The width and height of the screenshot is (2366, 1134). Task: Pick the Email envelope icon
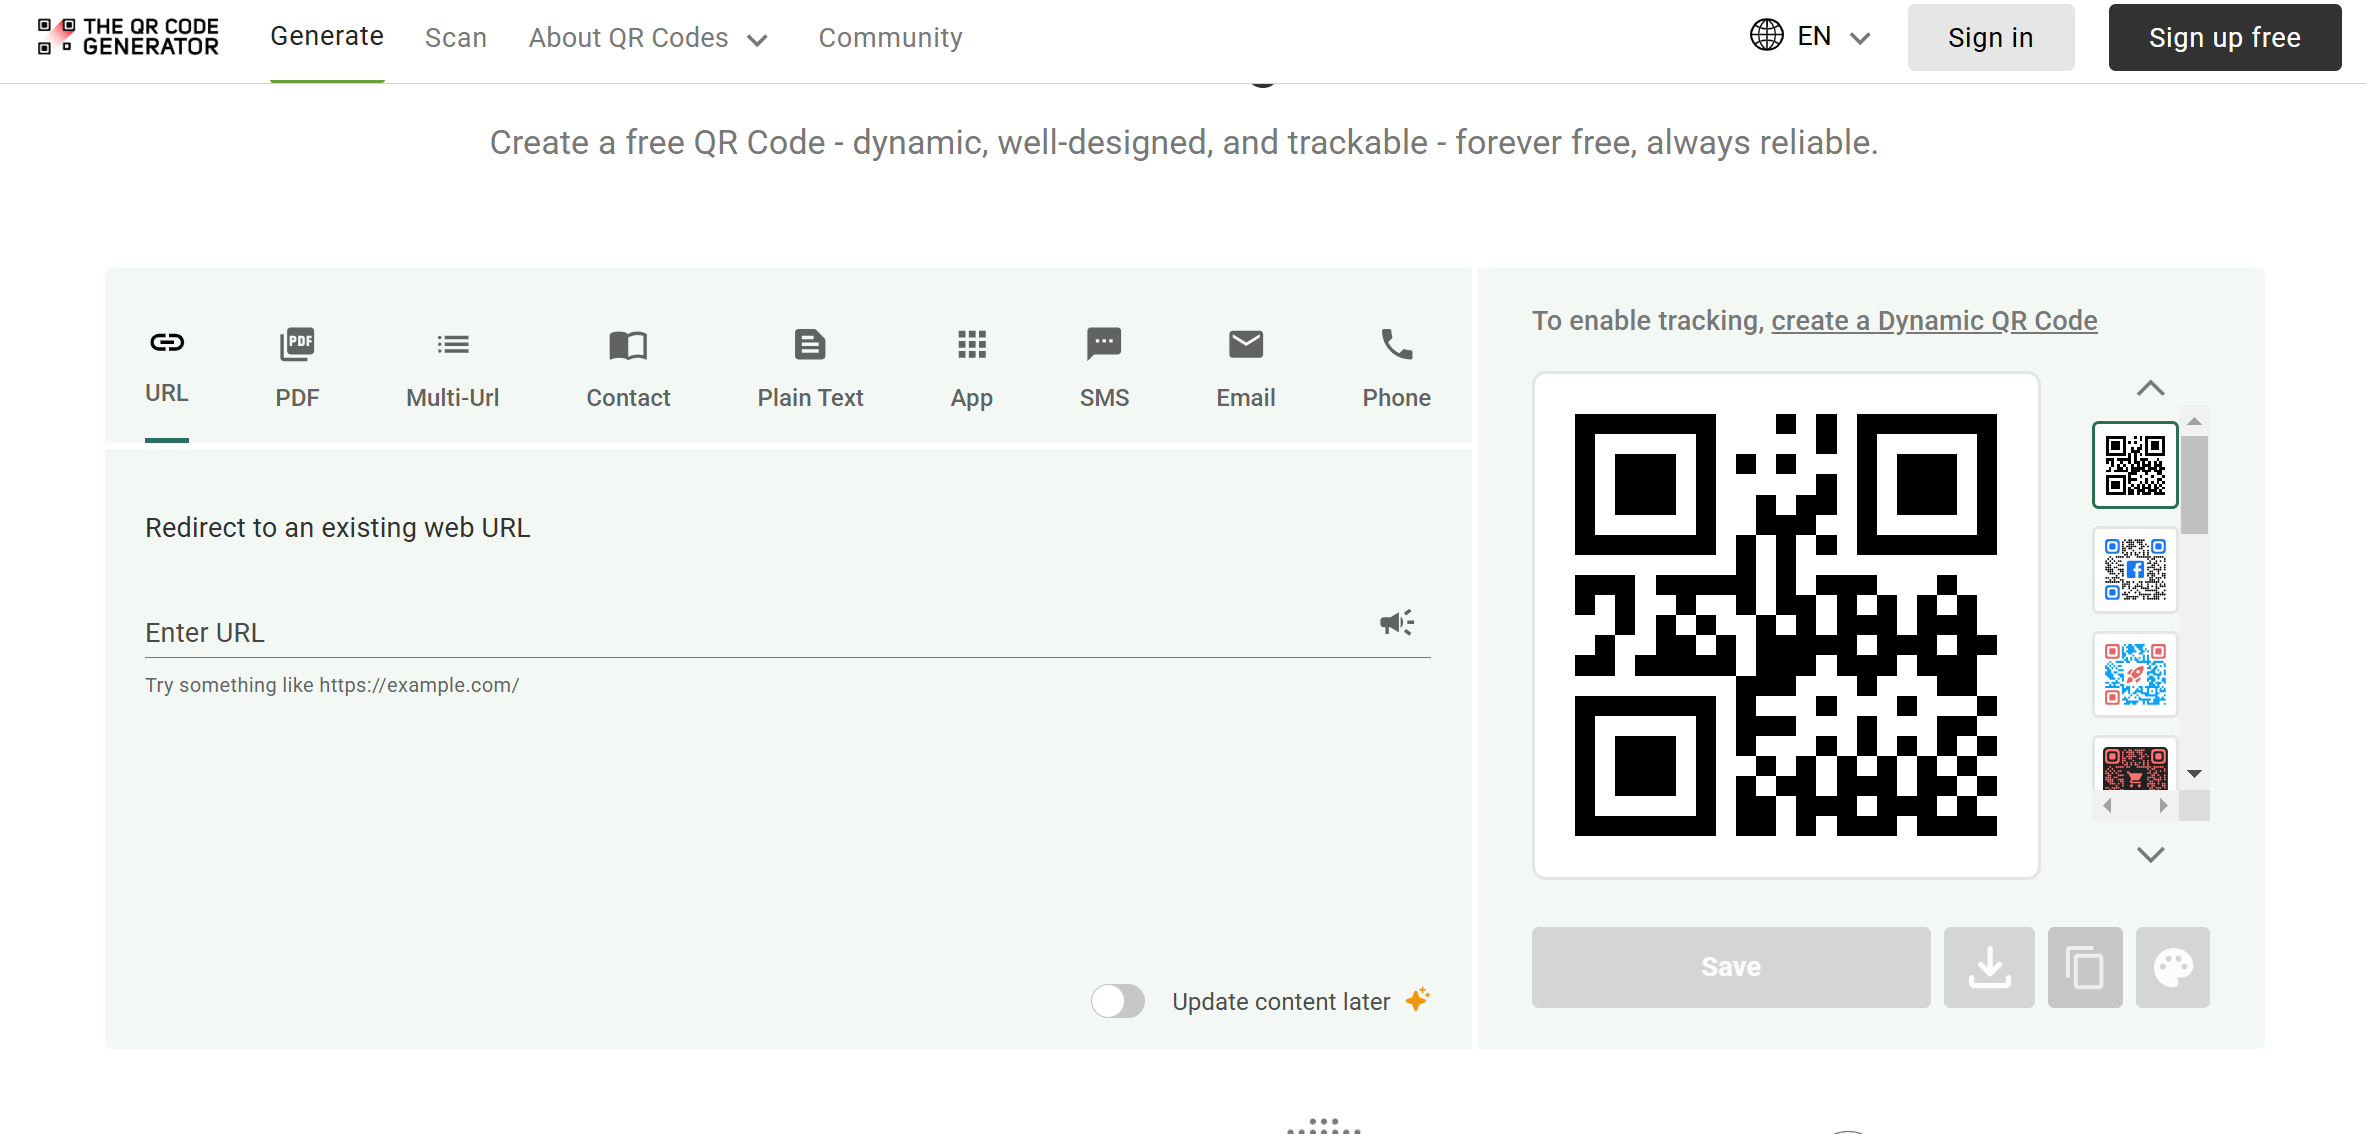[x=1245, y=345]
